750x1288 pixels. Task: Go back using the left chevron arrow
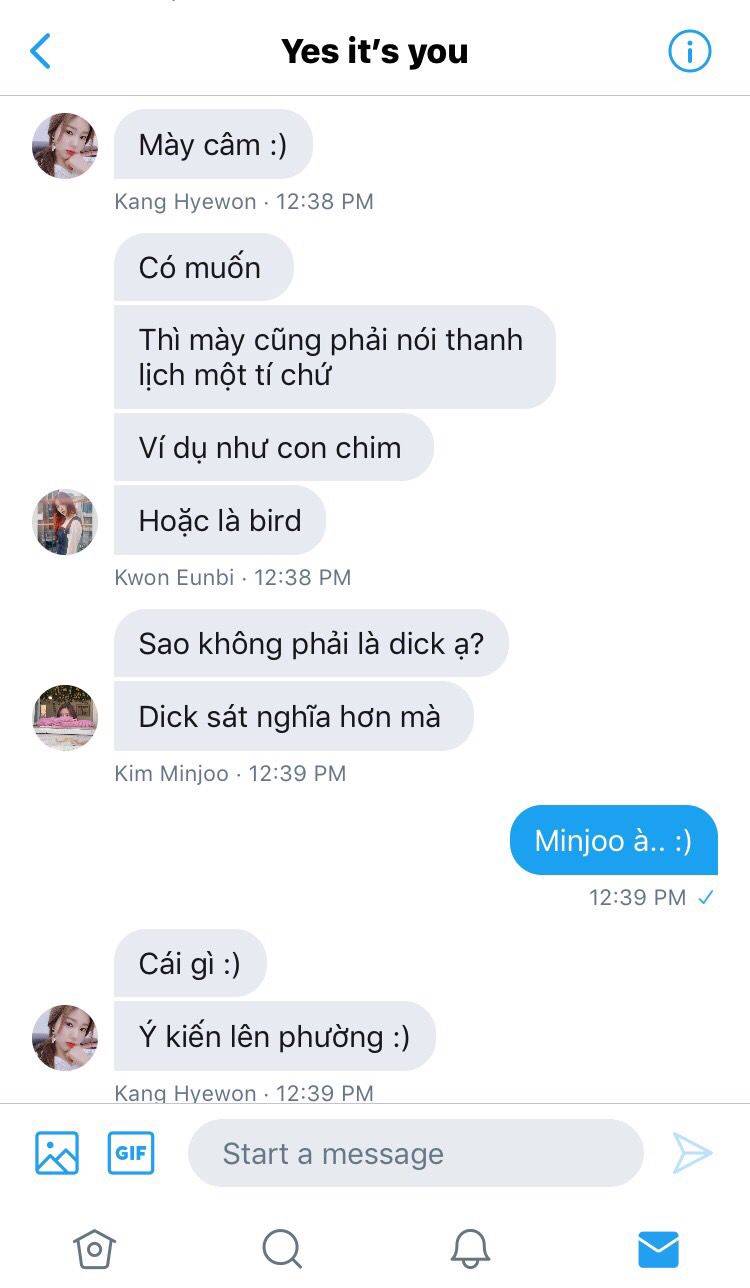point(40,51)
